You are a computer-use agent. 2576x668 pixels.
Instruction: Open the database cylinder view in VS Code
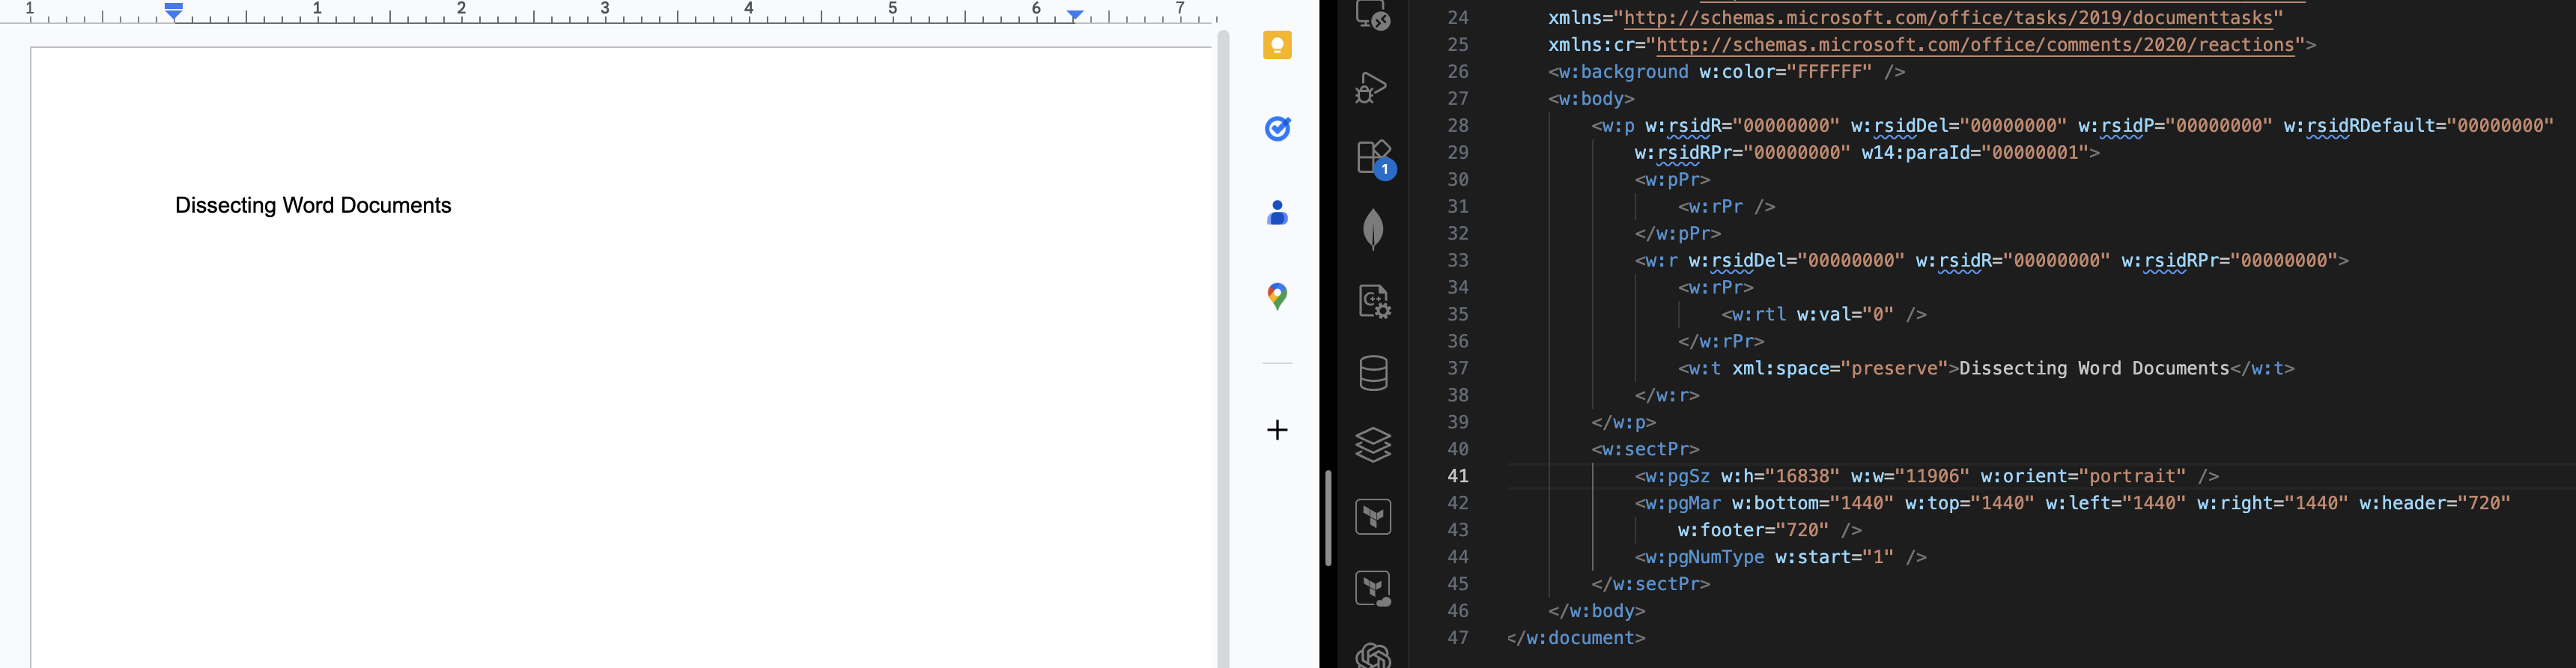click(1373, 373)
